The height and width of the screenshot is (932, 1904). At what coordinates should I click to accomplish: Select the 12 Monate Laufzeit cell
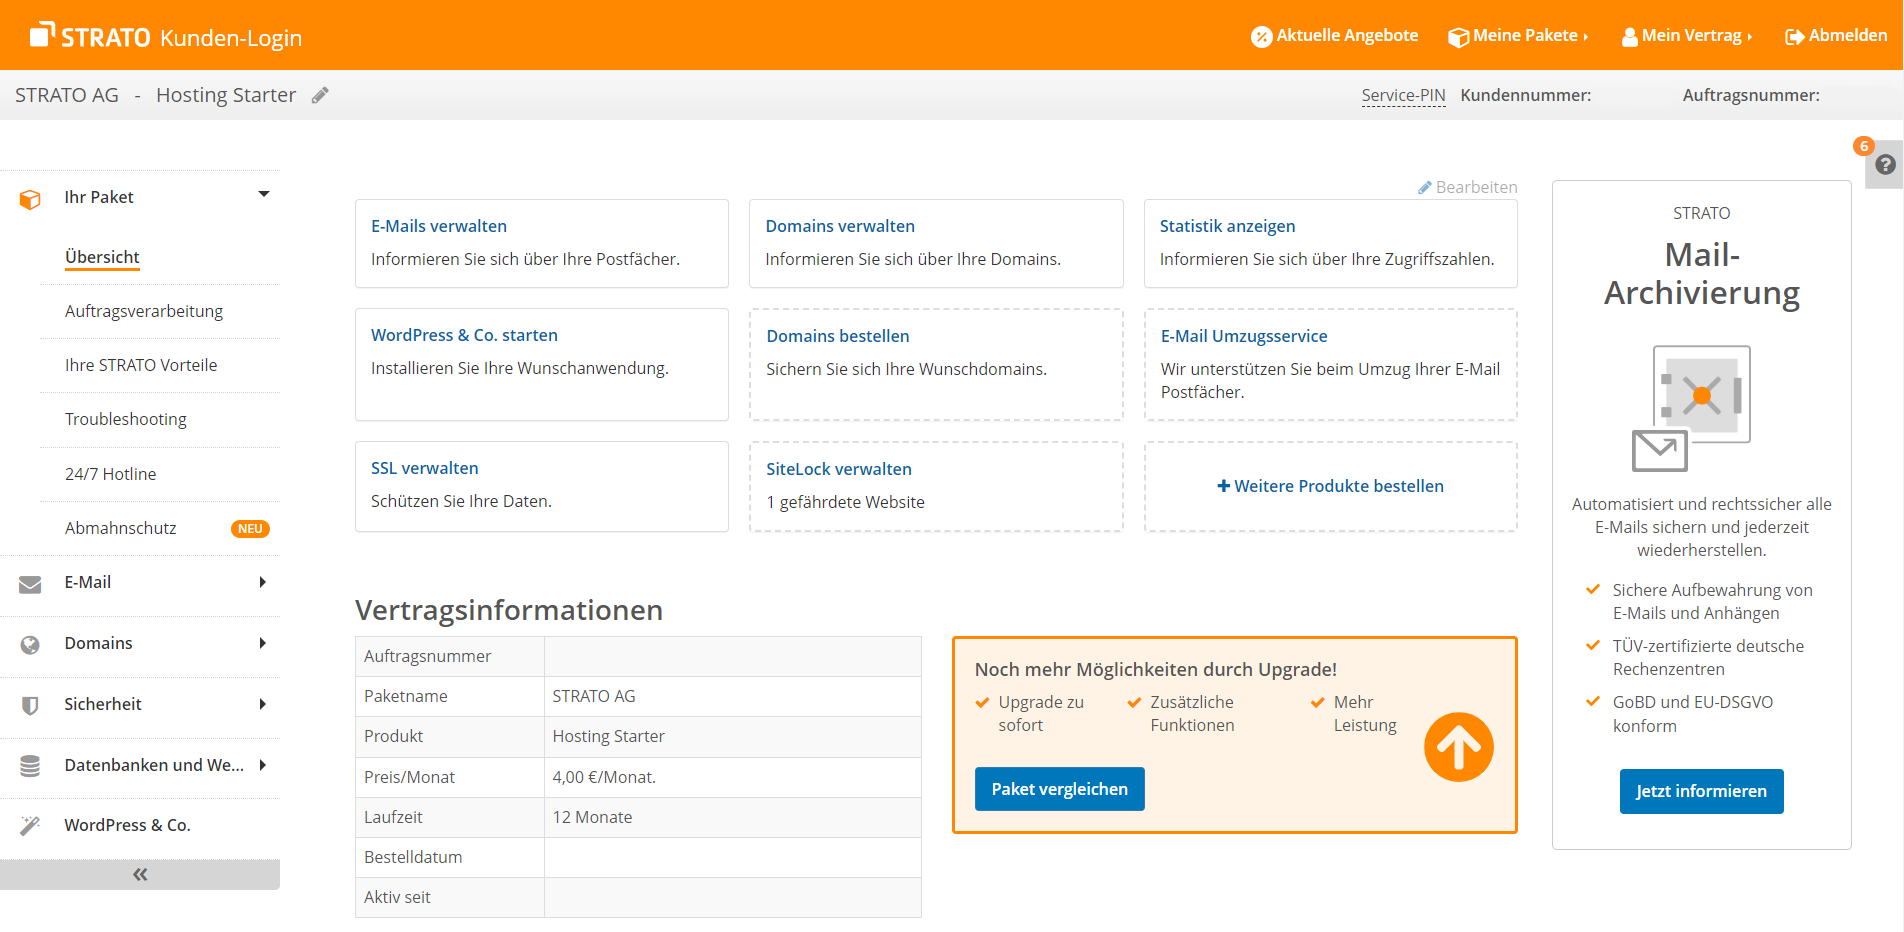click(733, 817)
